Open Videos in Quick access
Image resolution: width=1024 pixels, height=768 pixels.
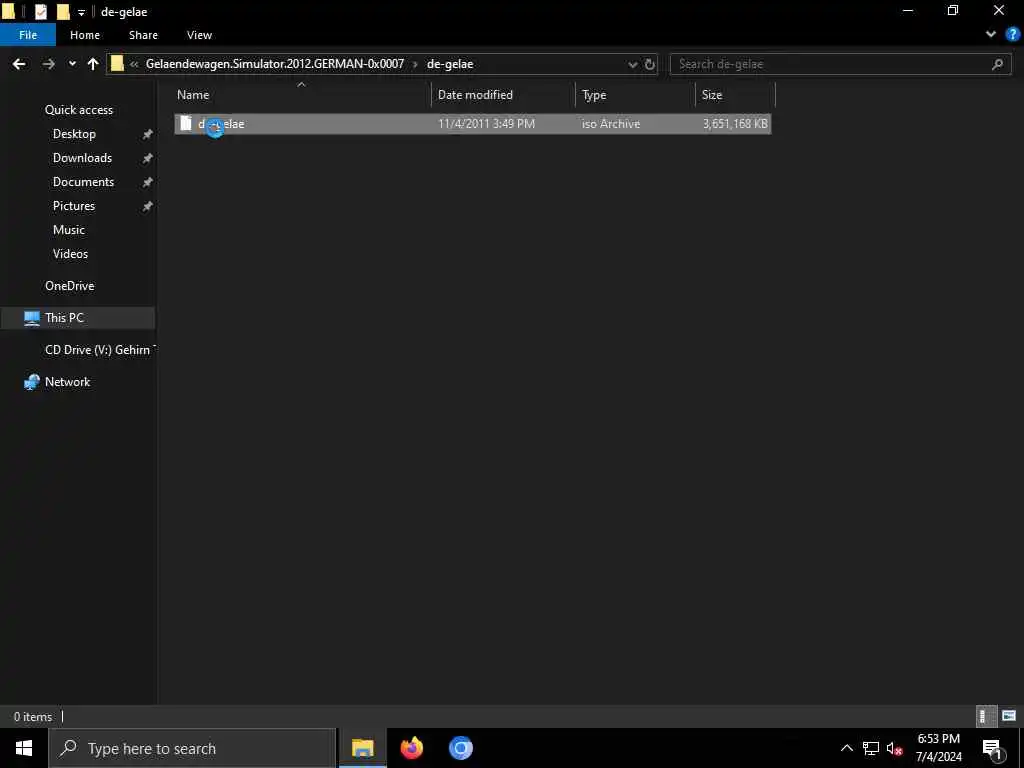tap(71, 254)
